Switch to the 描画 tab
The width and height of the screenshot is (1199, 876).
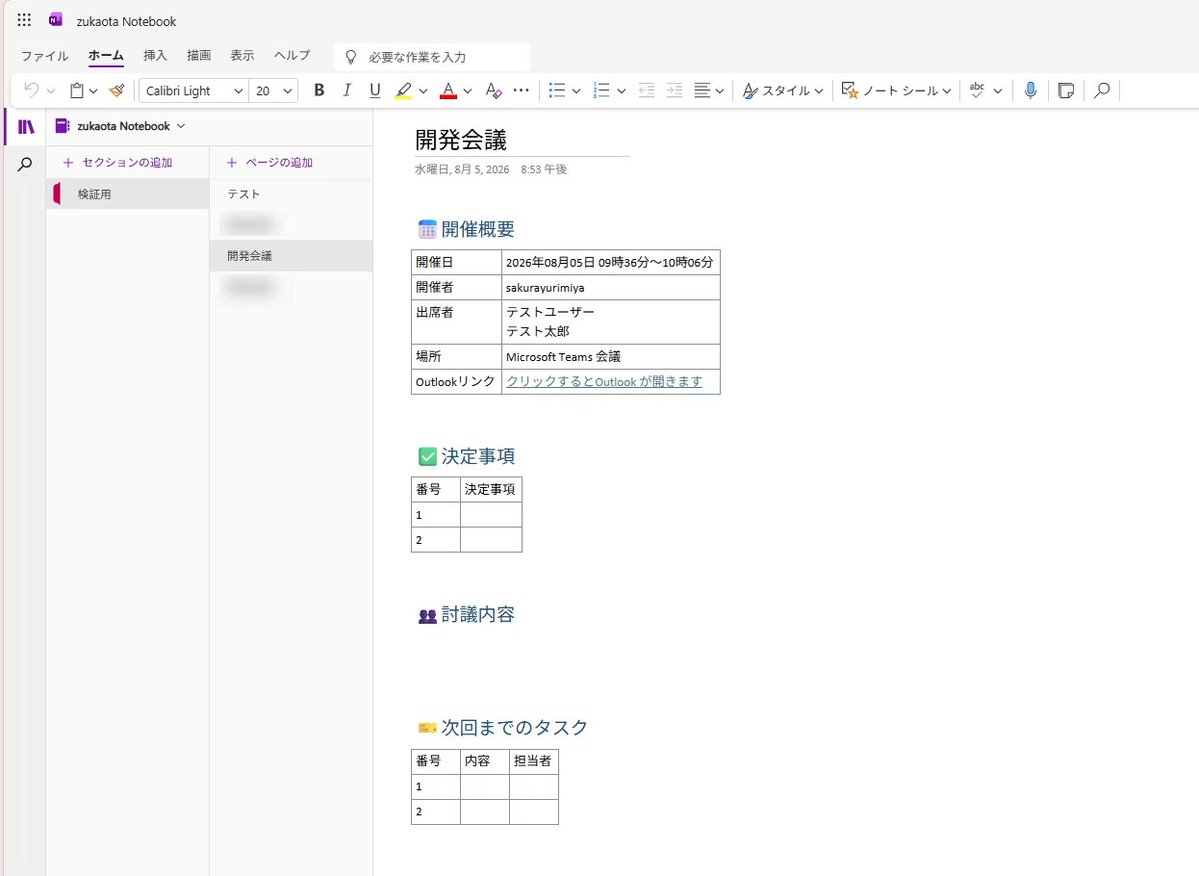pos(199,55)
